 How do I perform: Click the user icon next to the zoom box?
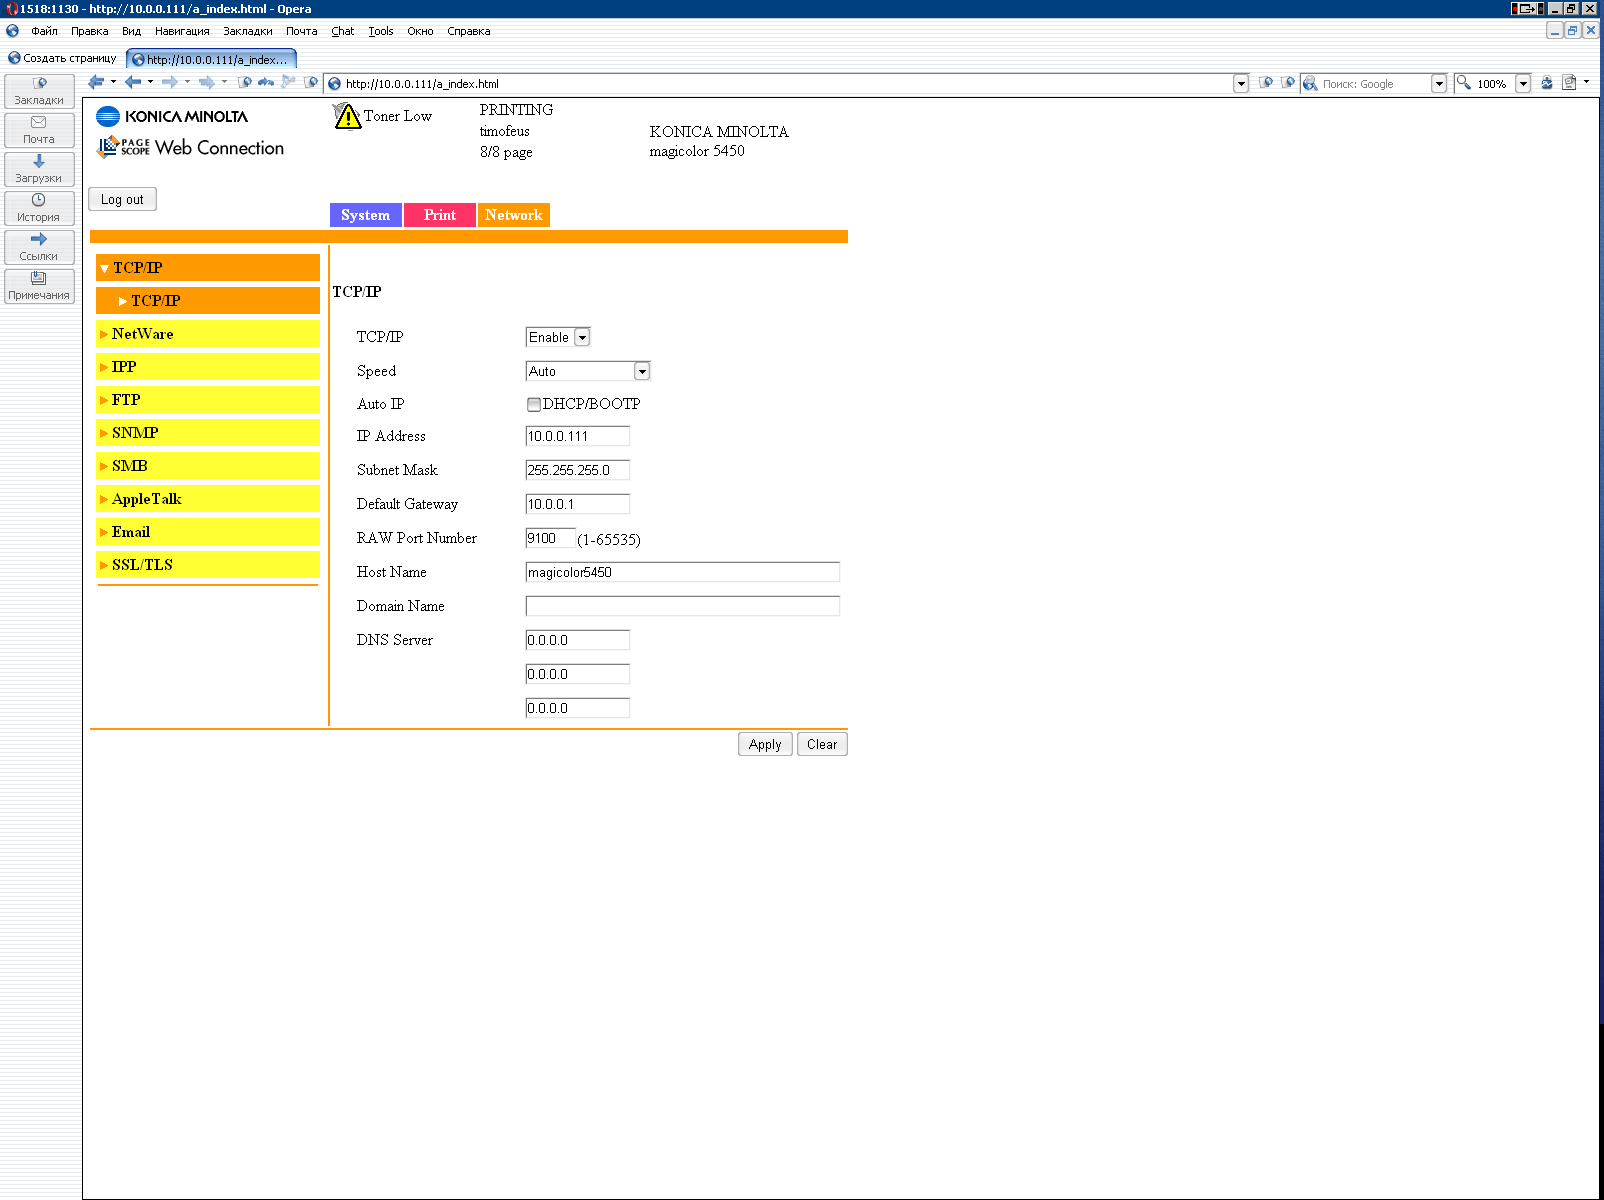[1546, 83]
